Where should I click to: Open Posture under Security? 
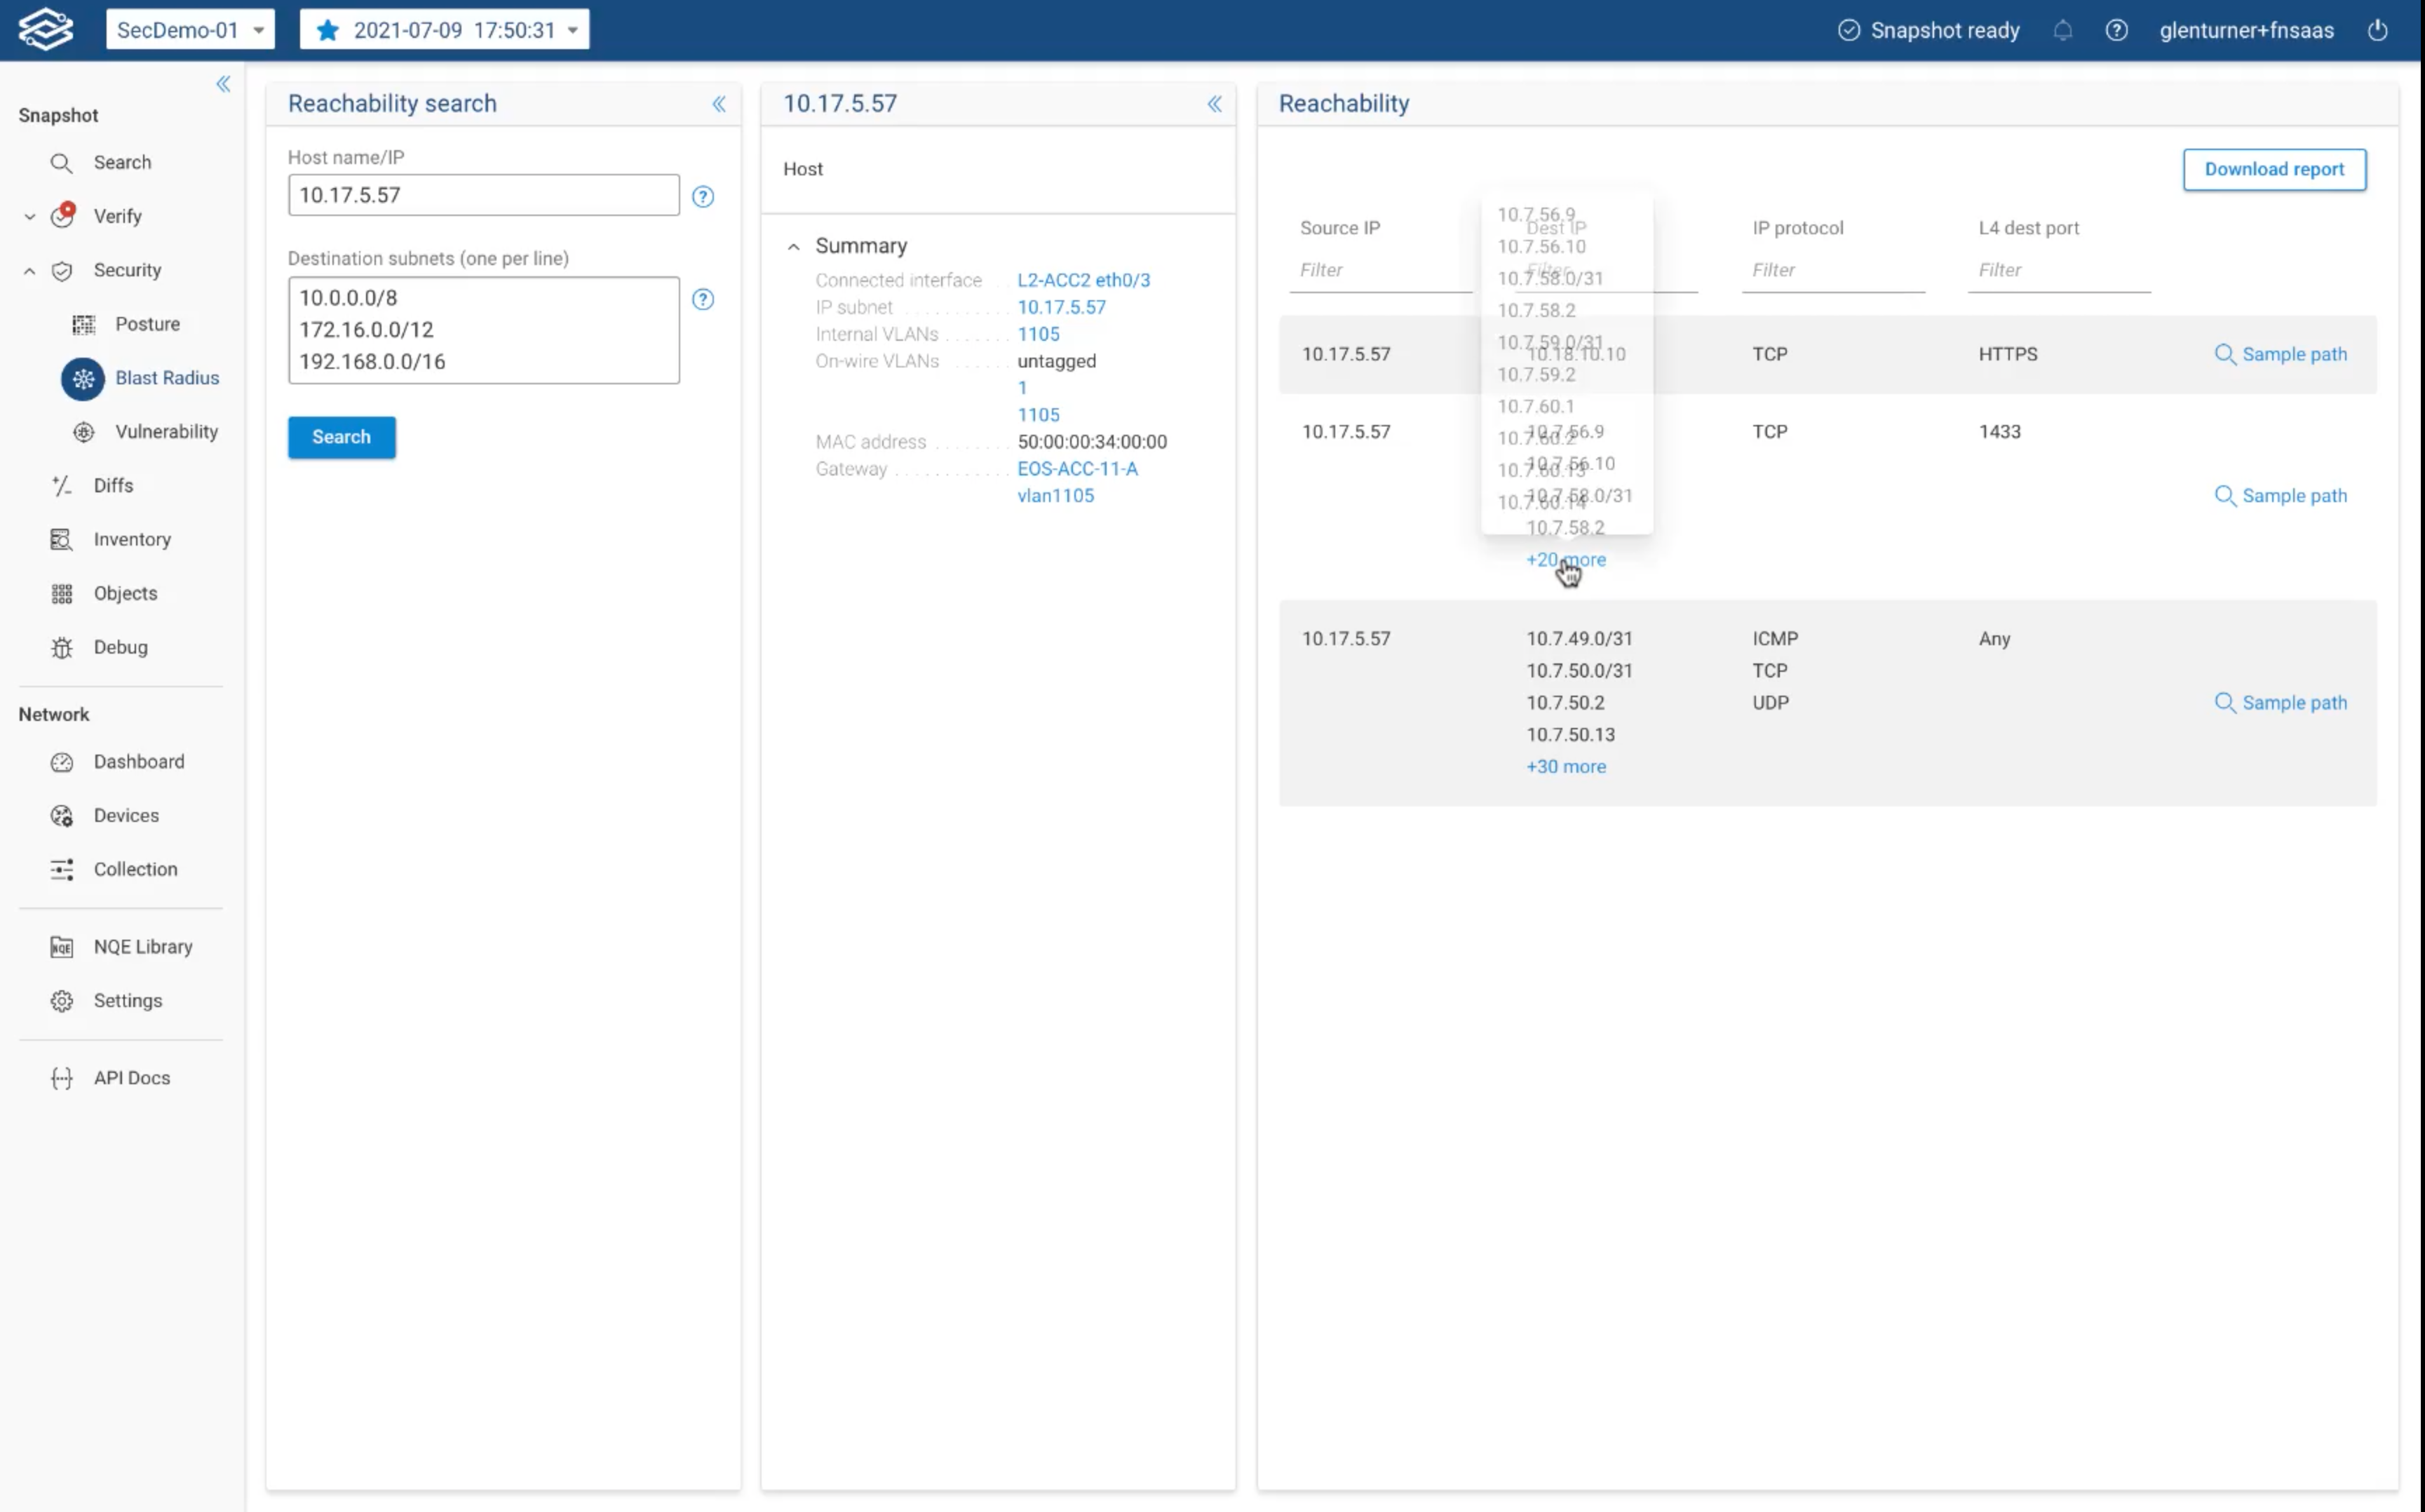coord(147,324)
